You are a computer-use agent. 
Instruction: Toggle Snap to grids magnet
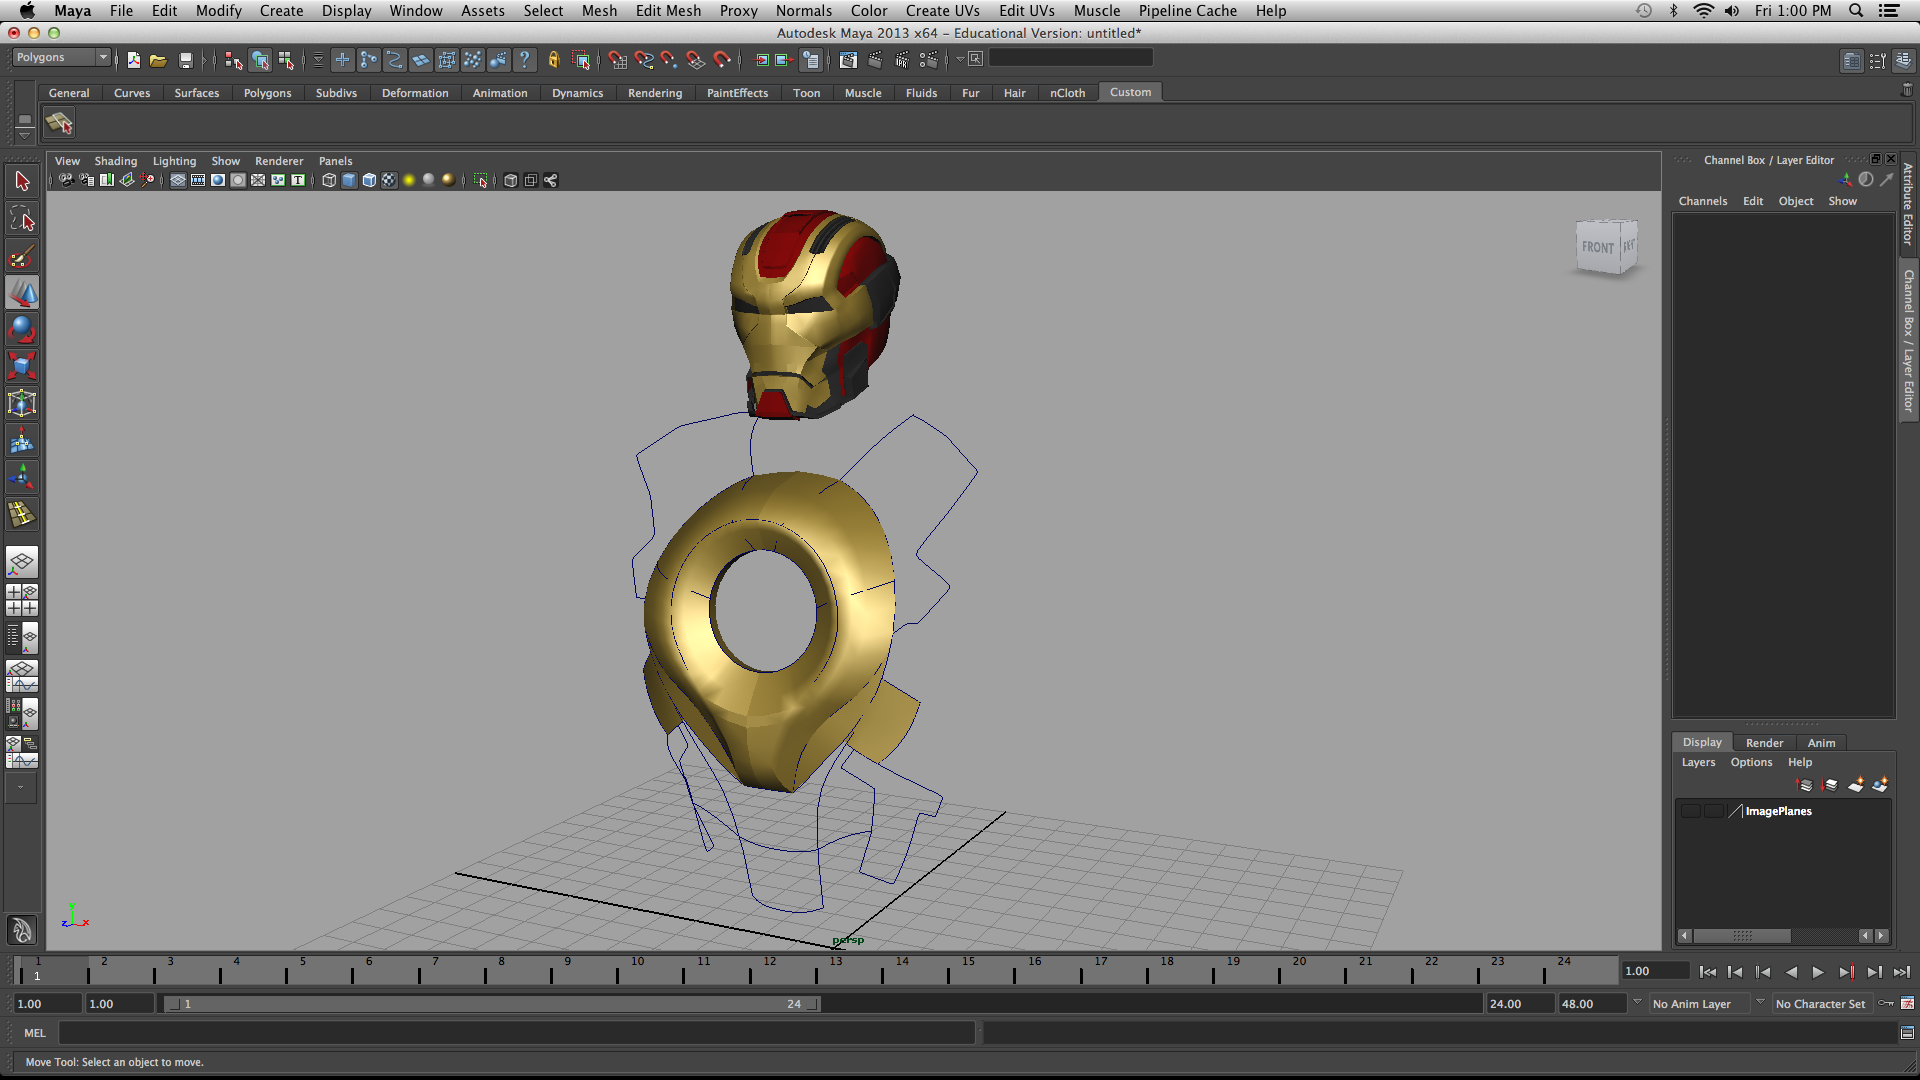coord(617,60)
